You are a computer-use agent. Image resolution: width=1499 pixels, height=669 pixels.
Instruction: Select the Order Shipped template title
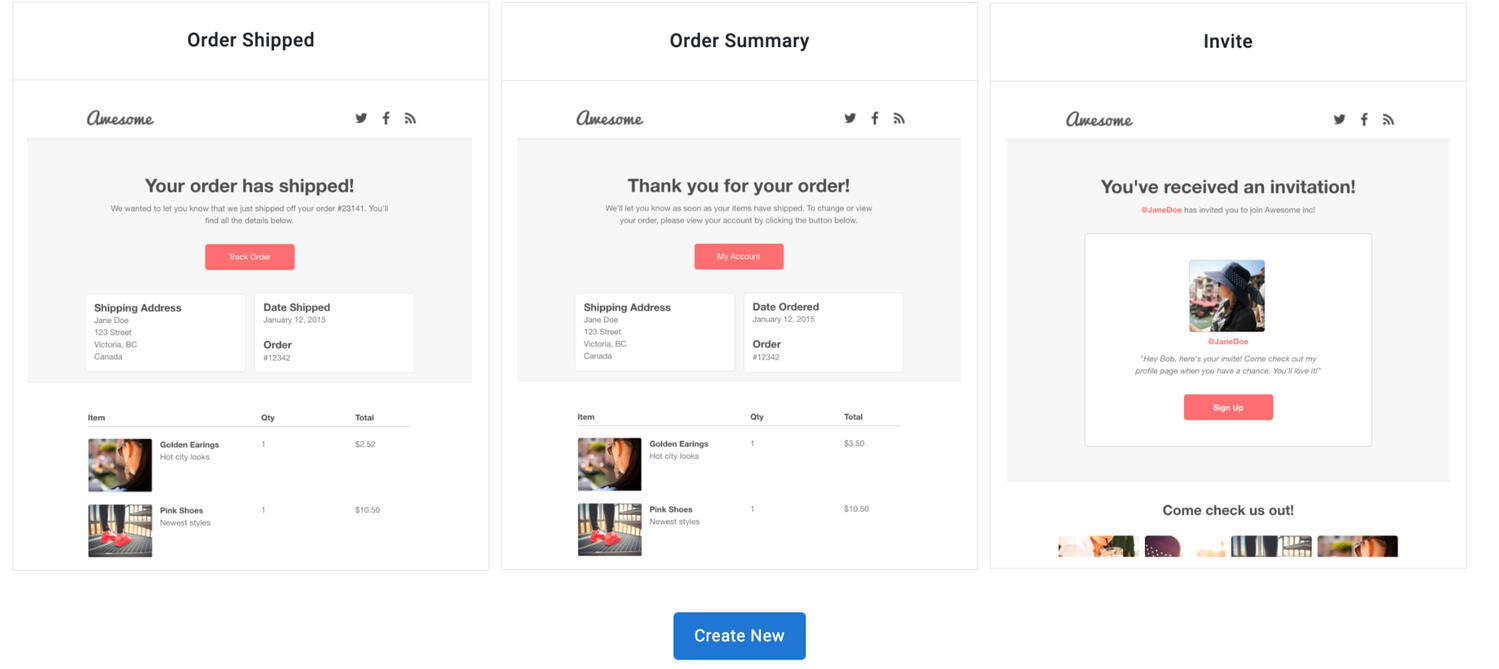click(251, 40)
